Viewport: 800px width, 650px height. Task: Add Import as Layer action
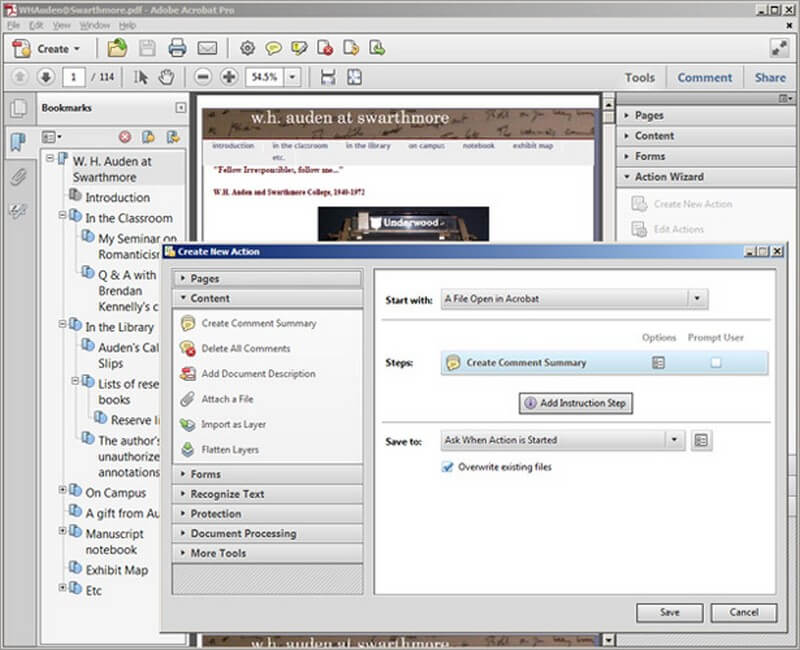pos(223,424)
